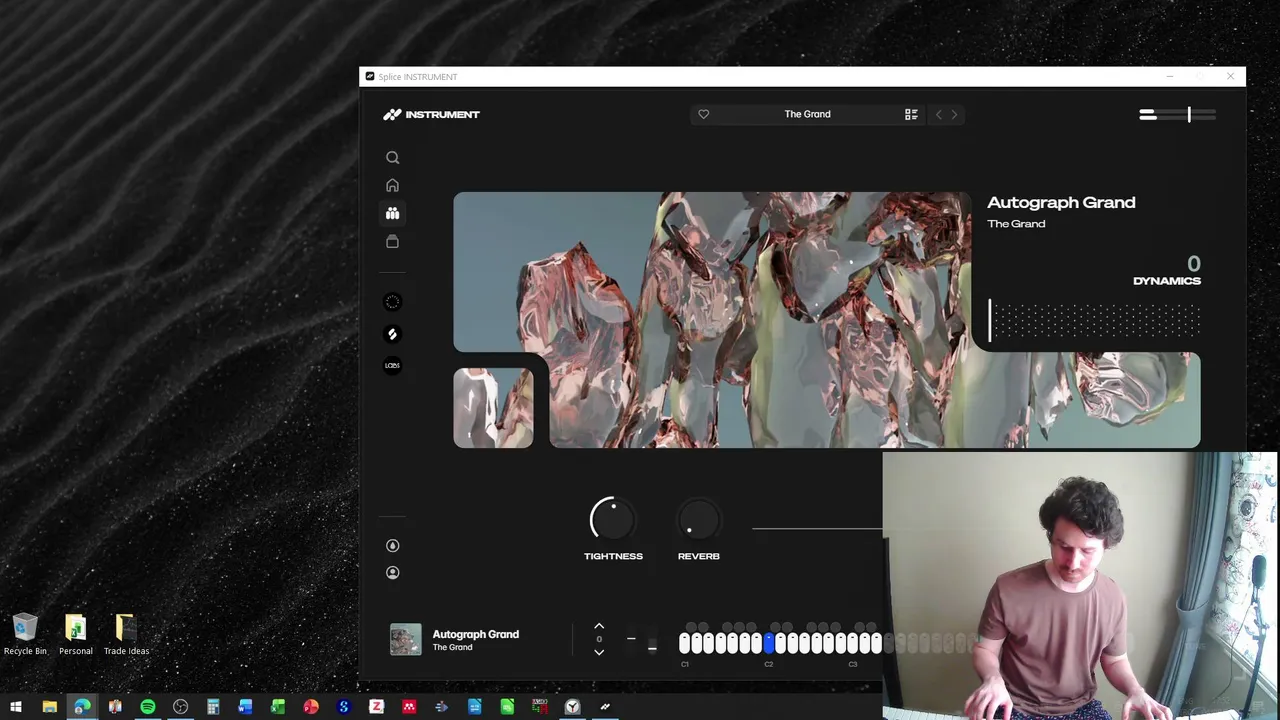Open Spotify from the taskbar
The image size is (1280, 720).
147,707
